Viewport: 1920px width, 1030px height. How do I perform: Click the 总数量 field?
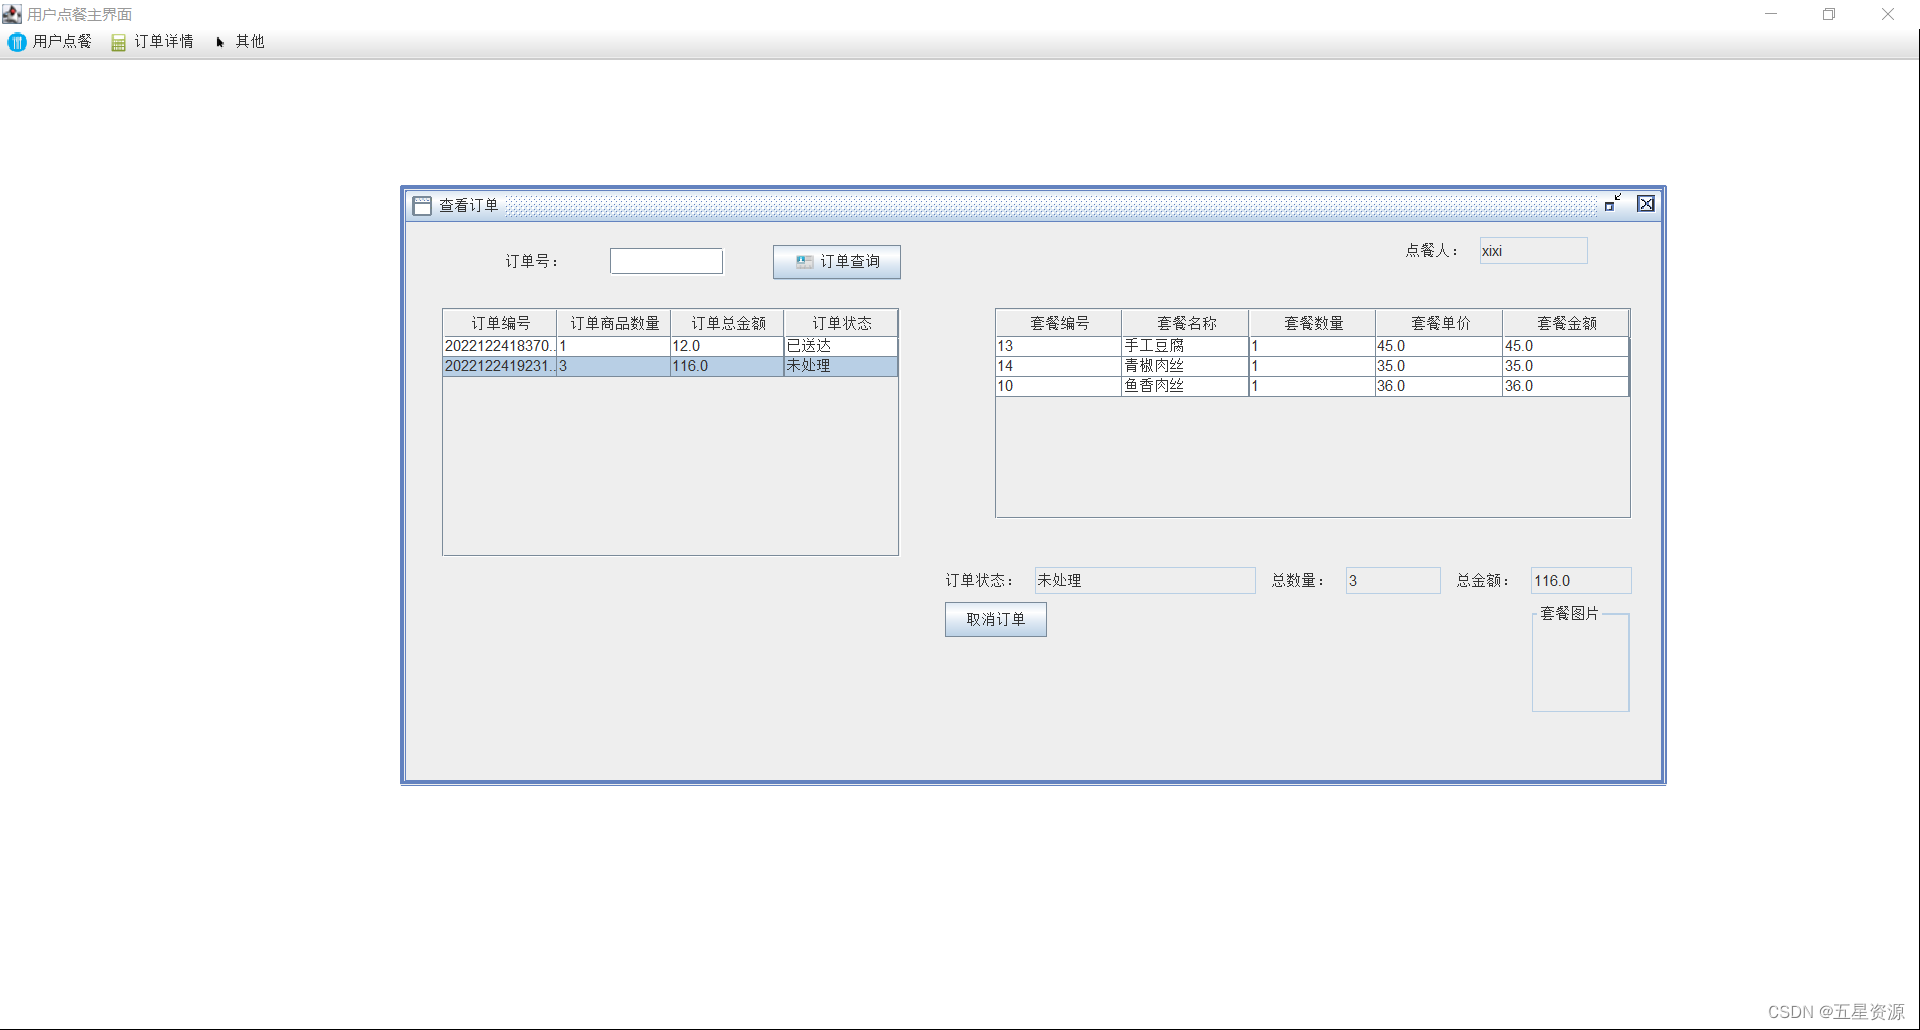pyautogui.click(x=1393, y=581)
